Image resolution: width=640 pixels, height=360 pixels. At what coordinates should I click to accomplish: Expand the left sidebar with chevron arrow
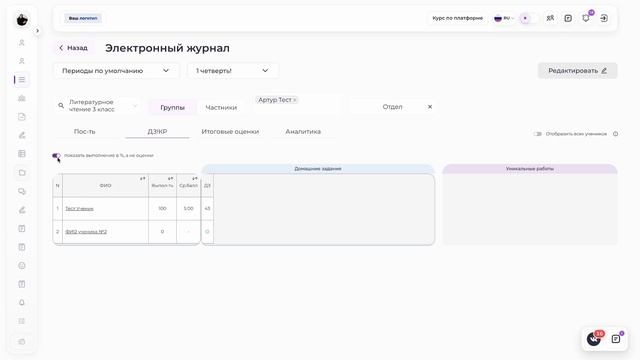(x=37, y=31)
